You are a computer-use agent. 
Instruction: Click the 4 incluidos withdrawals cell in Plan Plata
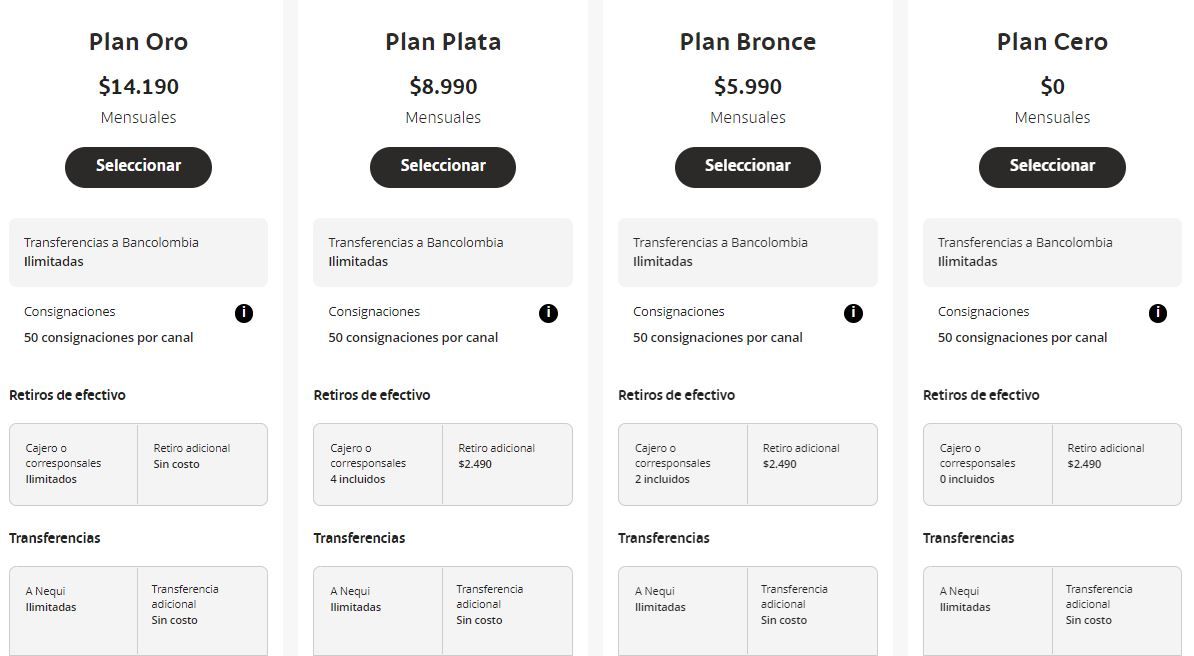(x=378, y=464)
